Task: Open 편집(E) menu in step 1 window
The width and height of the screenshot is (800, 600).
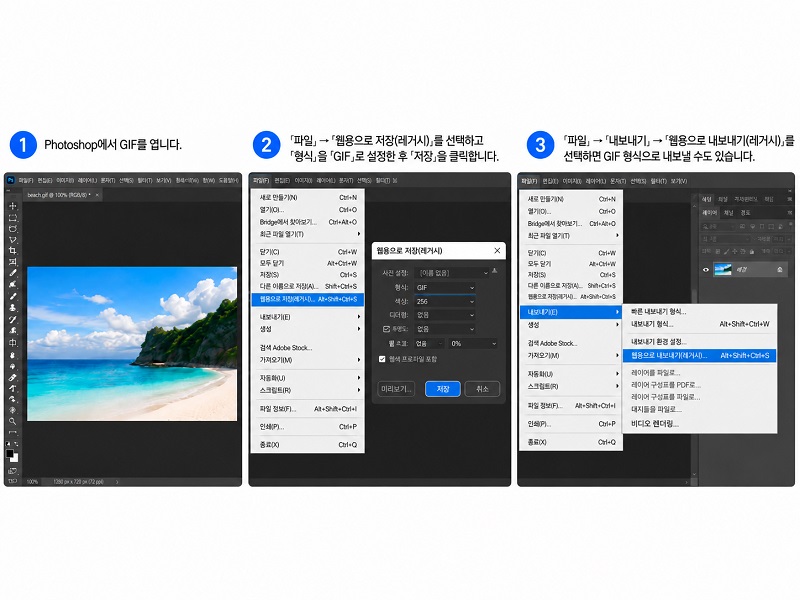Action: tap(45, 180)
